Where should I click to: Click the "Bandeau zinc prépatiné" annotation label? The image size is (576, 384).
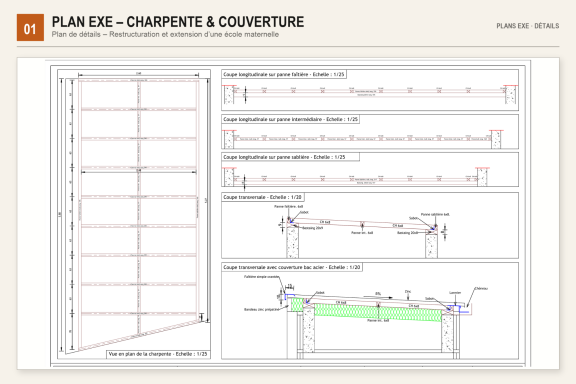(261, 309)
